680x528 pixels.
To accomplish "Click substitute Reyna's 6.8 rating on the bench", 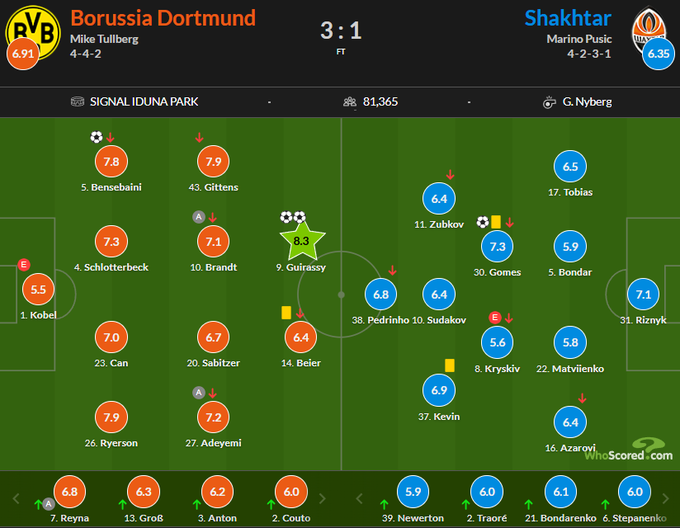I will (69, 491).
